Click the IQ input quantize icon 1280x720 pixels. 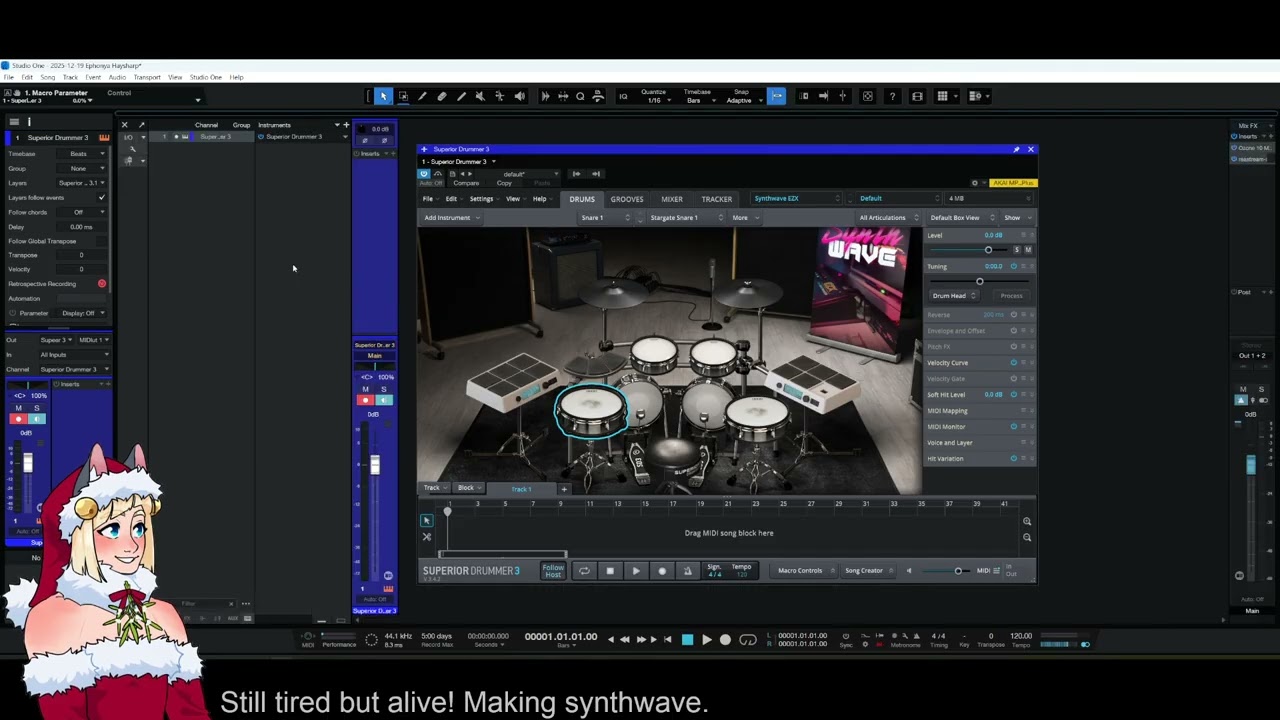coord(623,96)
